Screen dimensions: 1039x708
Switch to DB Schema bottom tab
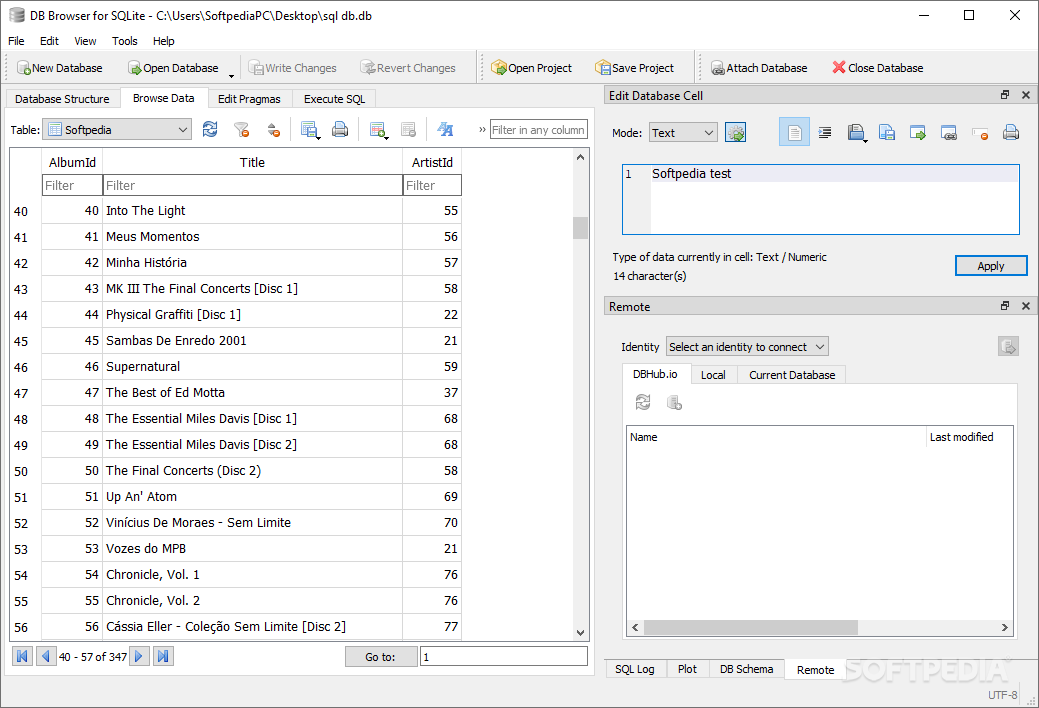746,669
